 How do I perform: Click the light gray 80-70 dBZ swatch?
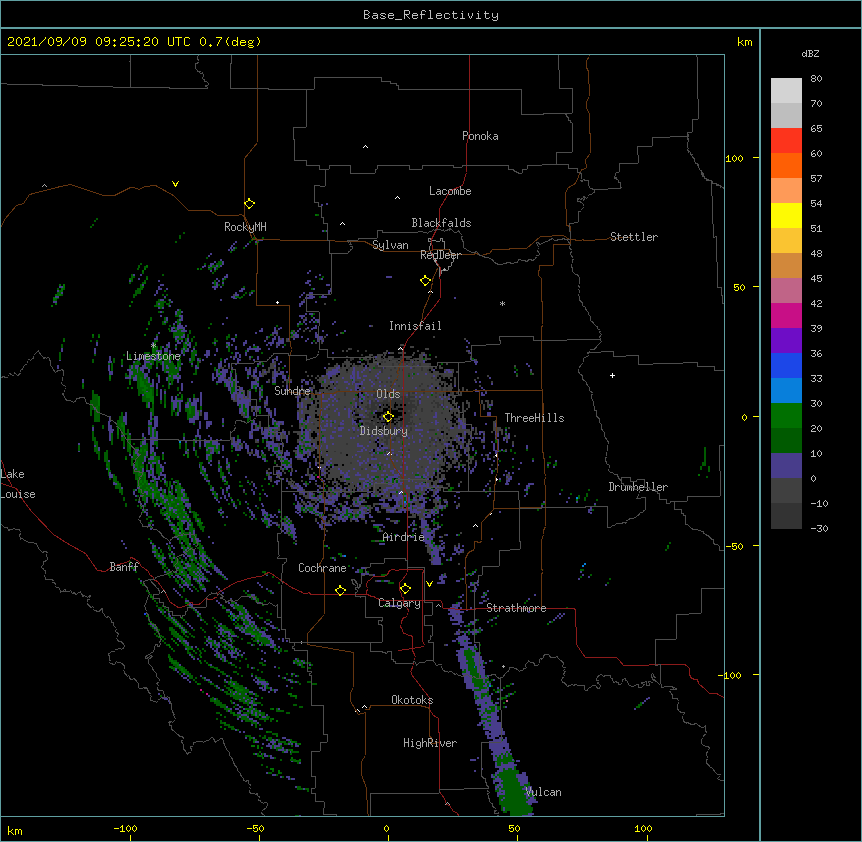pos(786,91)
